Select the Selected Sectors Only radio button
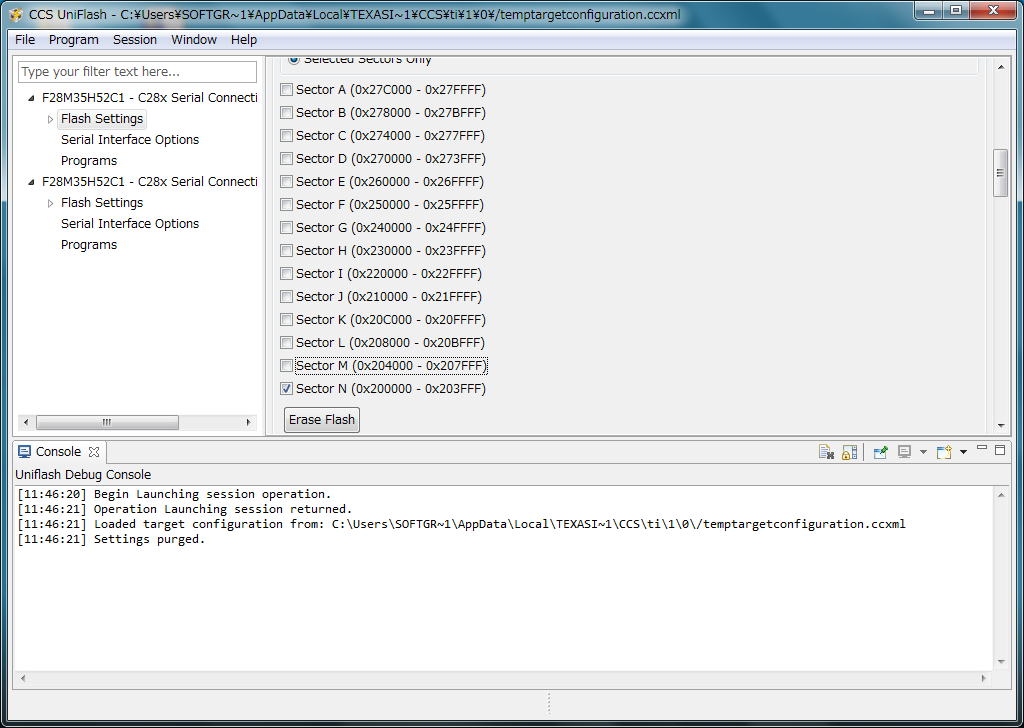This screenshot has height=728, width=1024. 294,59
